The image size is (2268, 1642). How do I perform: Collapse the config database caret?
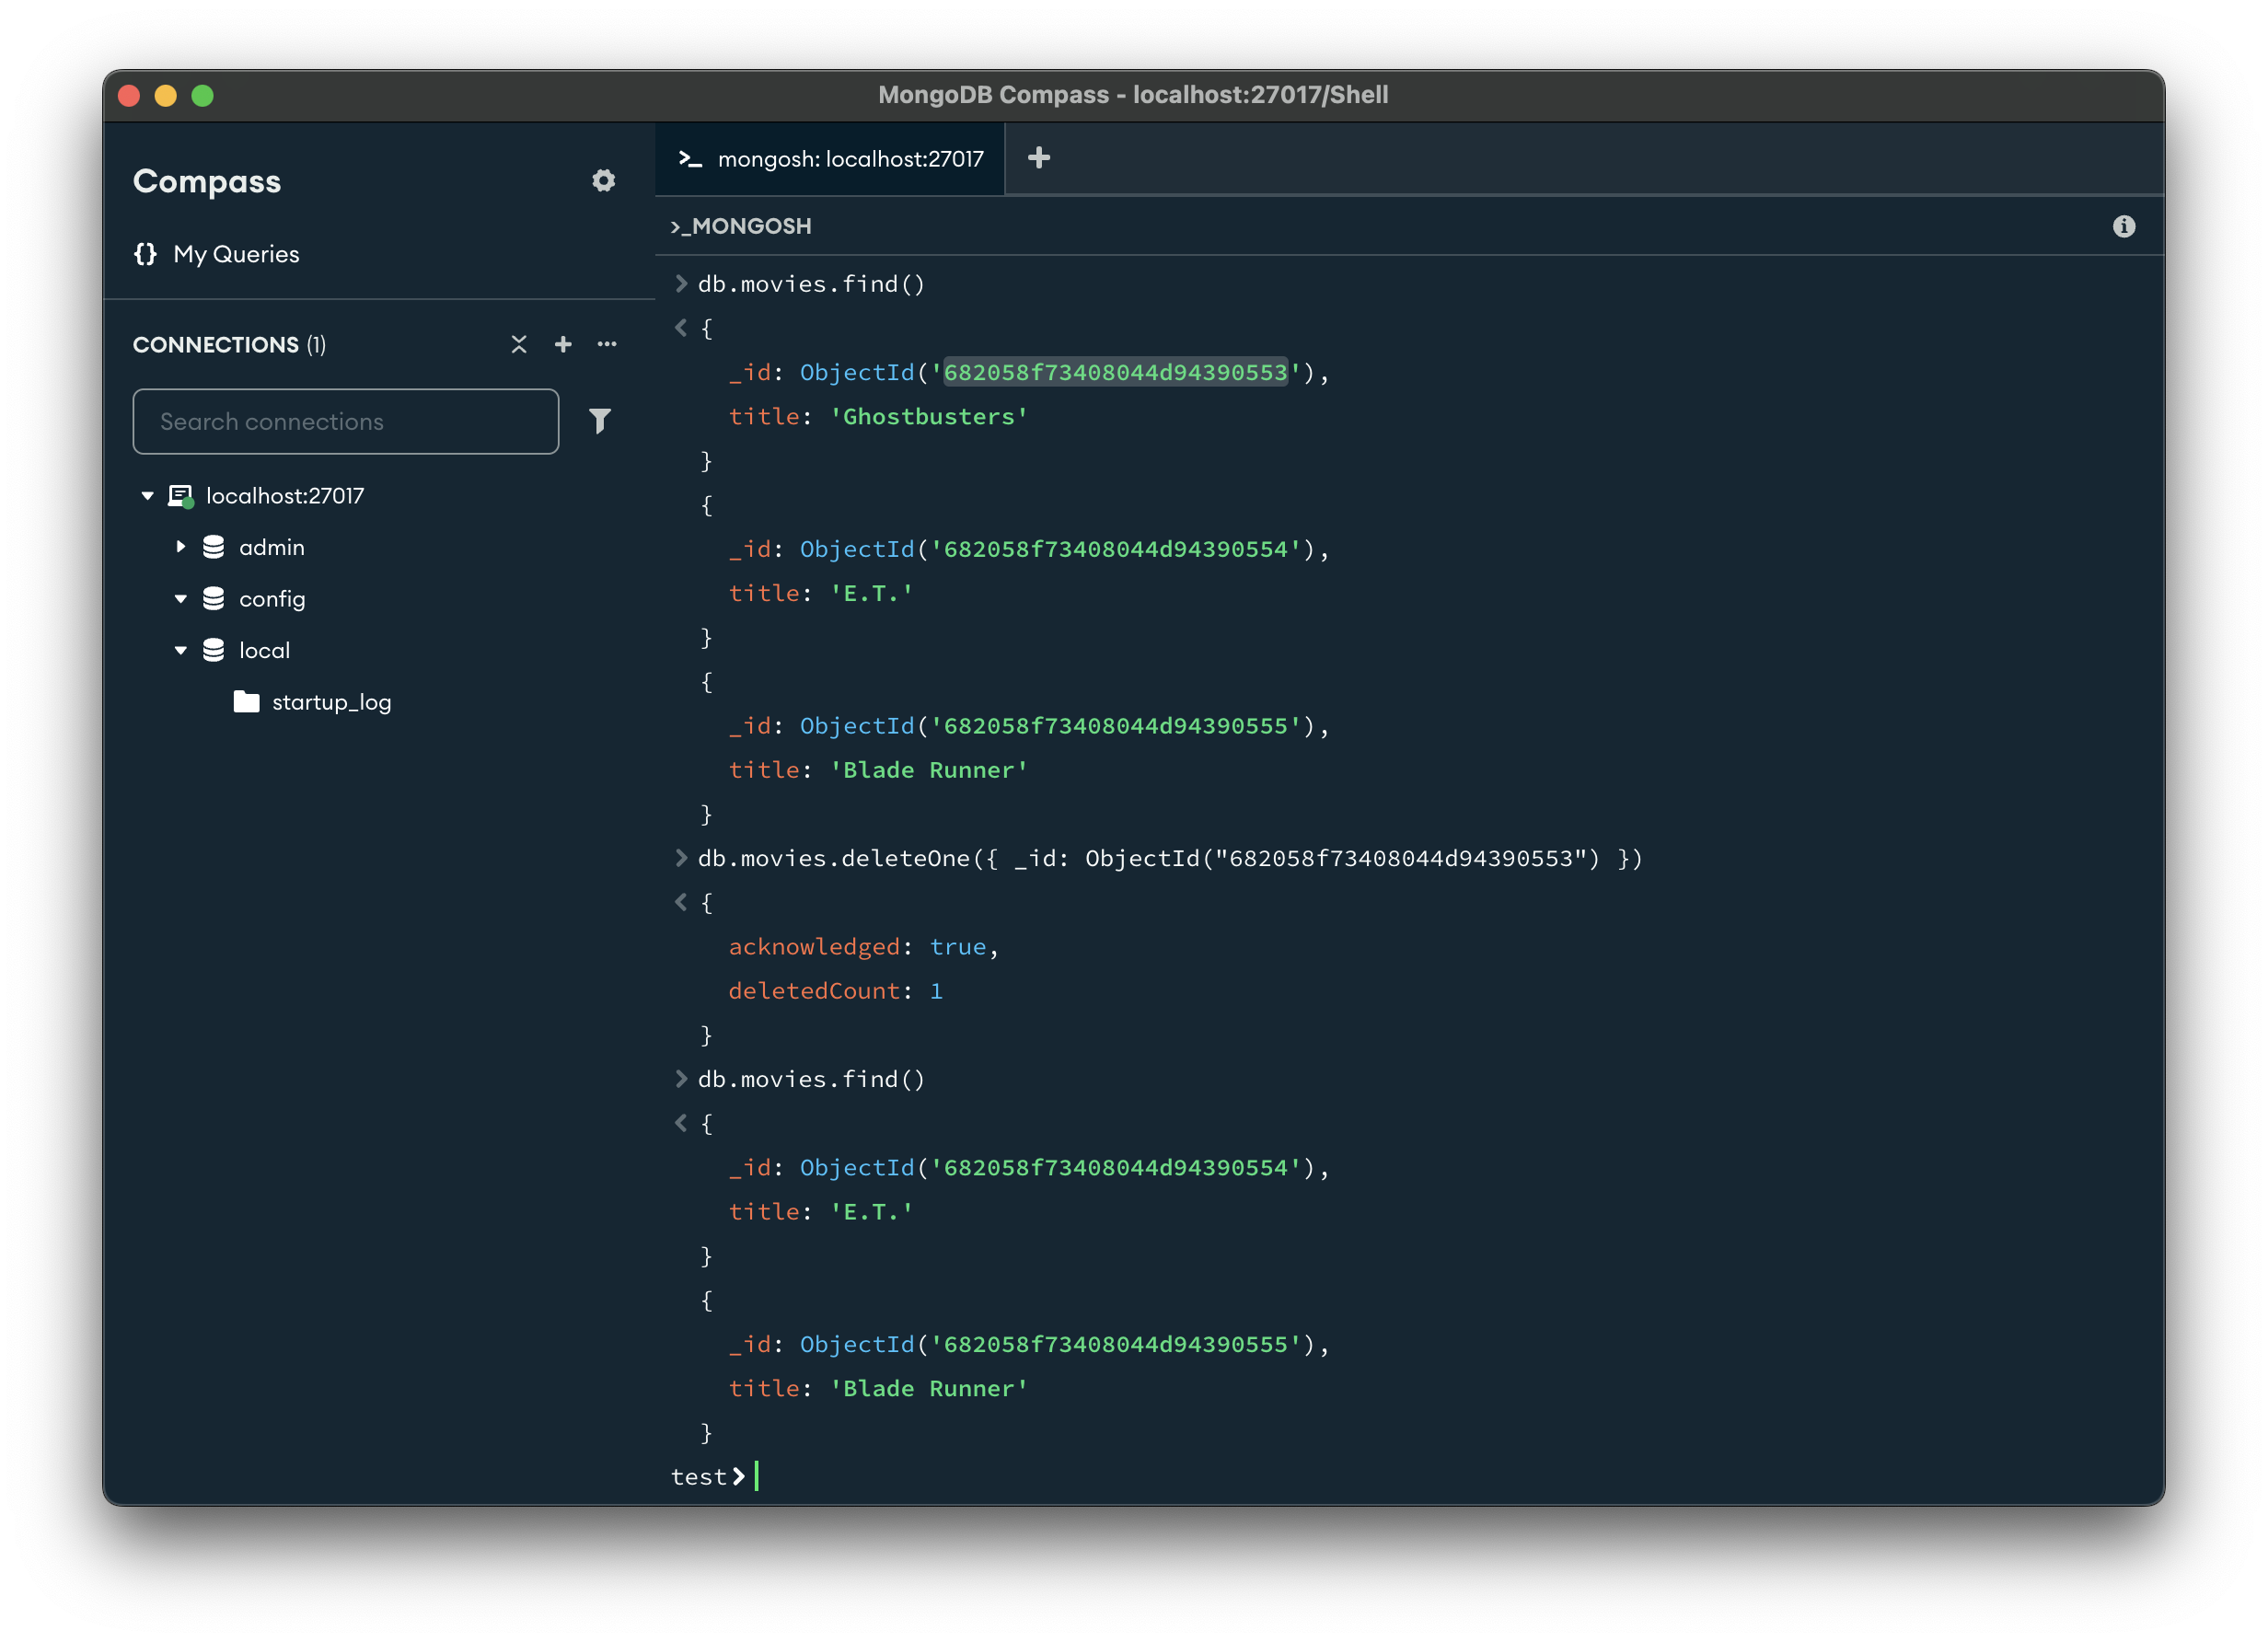point(181,599)
